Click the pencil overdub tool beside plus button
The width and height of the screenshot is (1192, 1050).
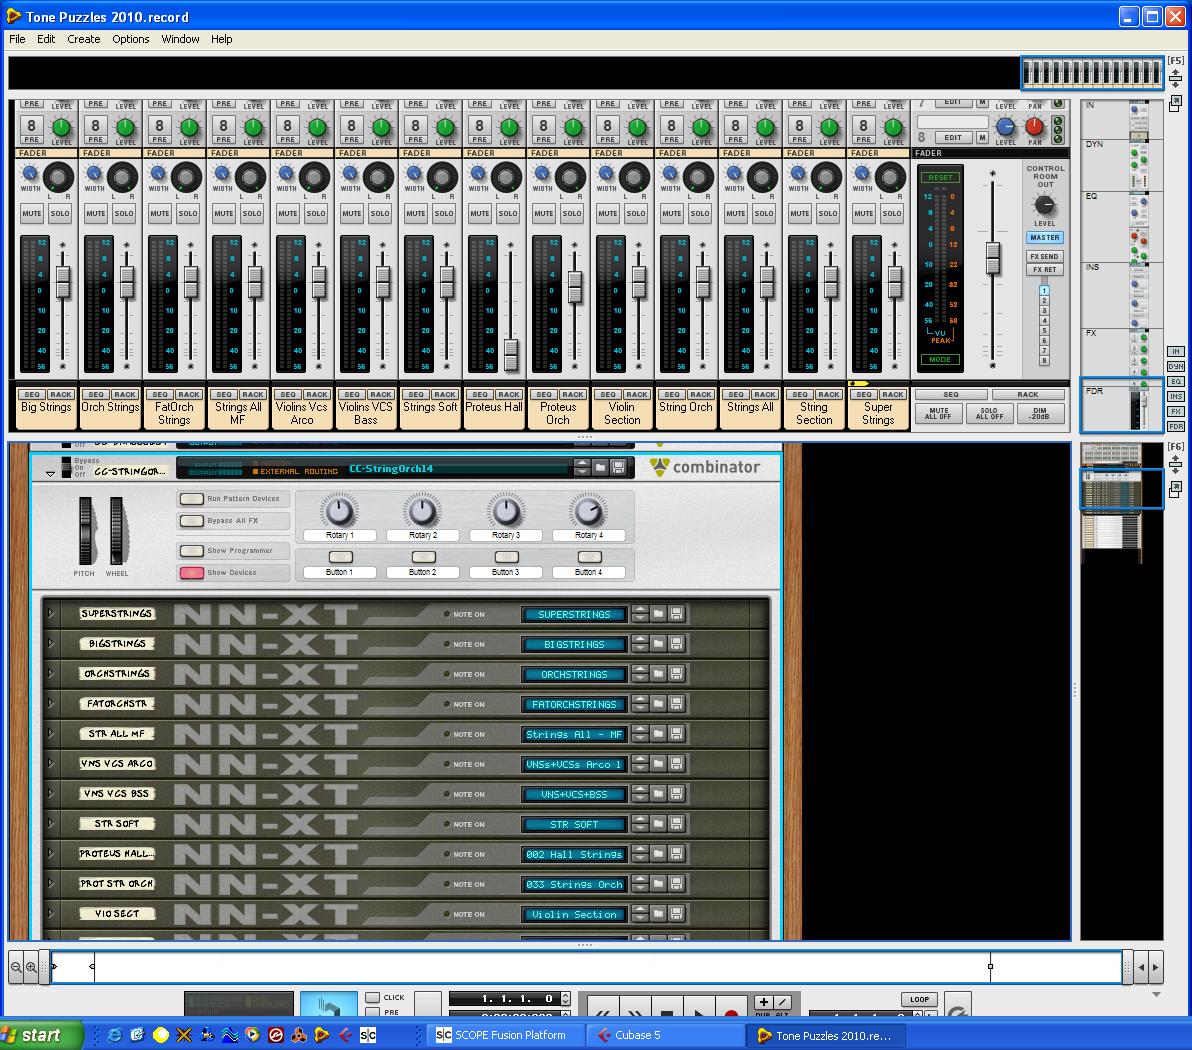tap(782, 1002)
